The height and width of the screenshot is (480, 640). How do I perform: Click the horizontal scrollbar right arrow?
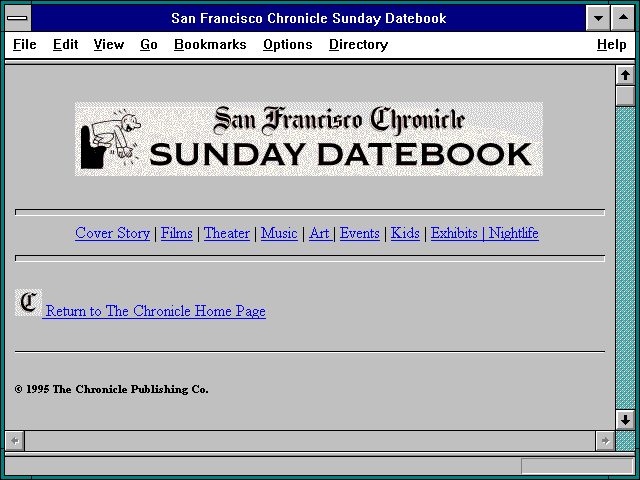pos(605,440)
